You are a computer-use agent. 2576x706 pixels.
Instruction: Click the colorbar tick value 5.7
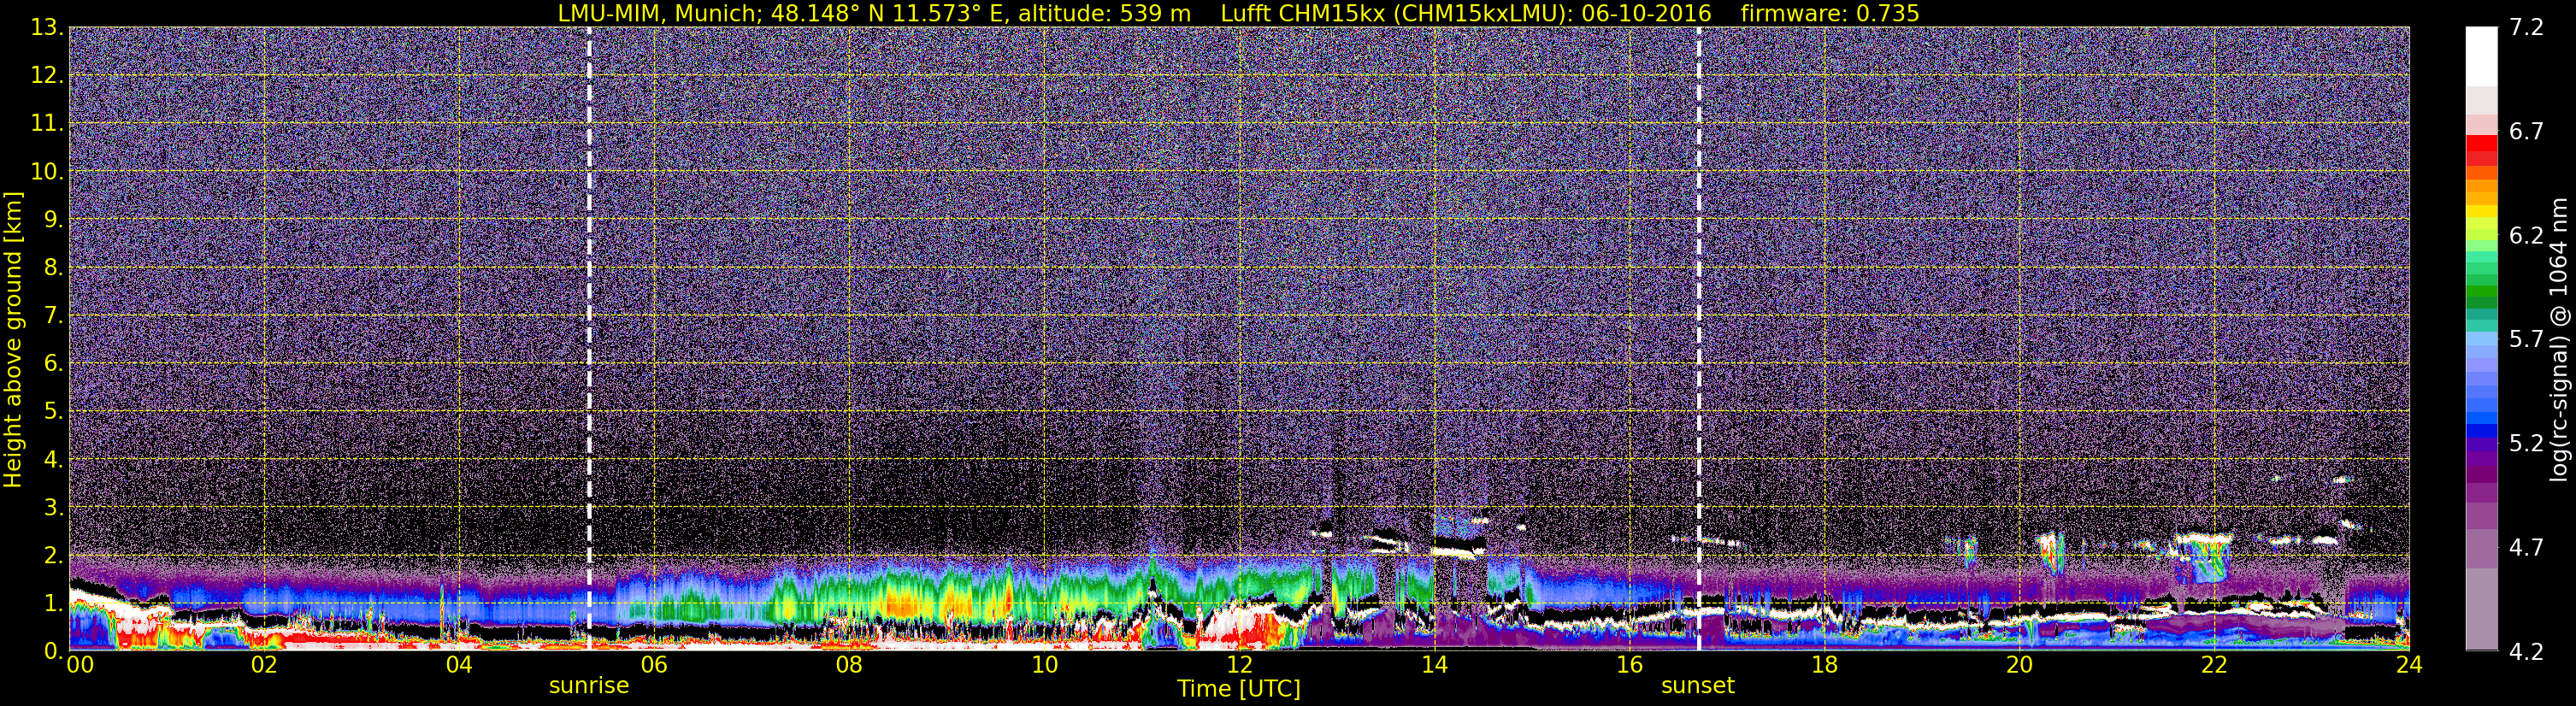2526,339
